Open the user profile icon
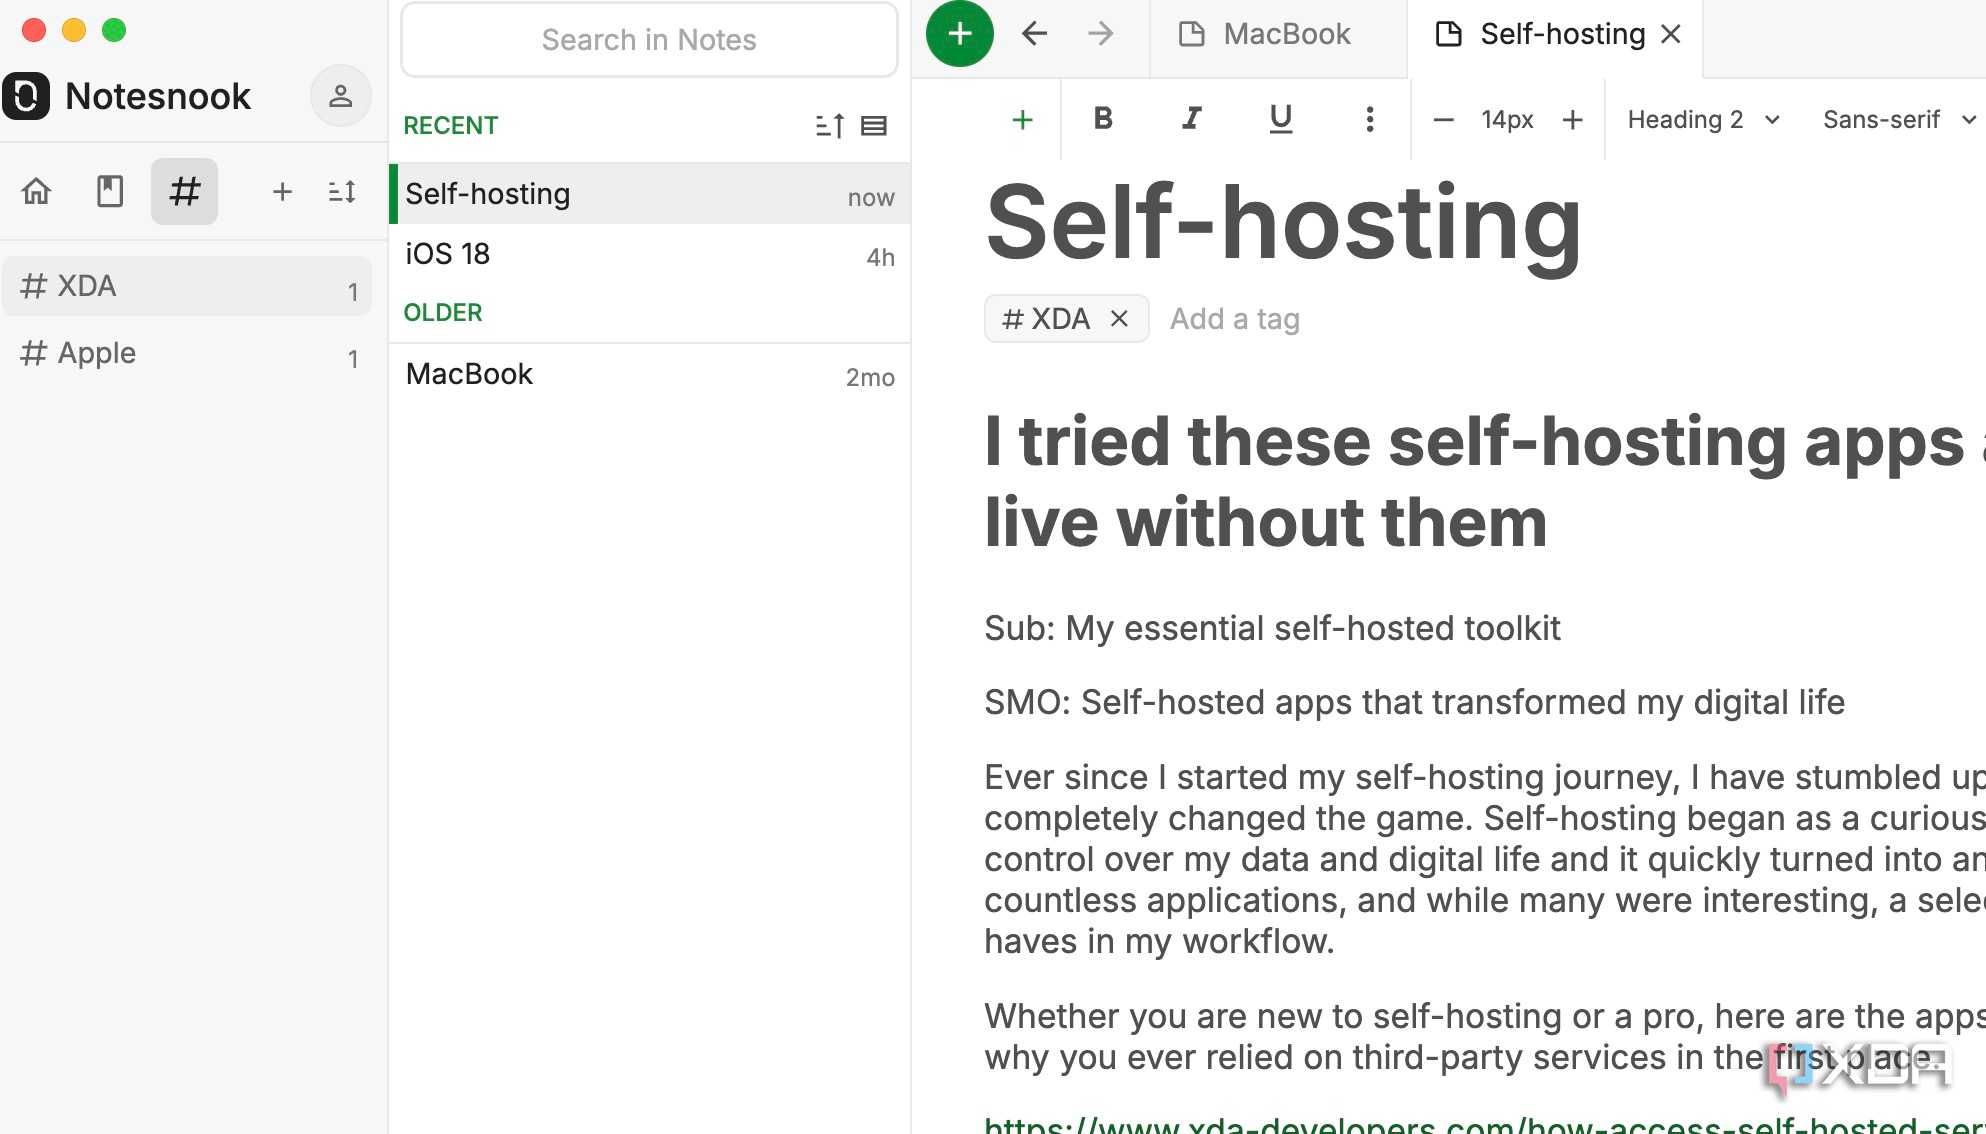This screenshot has height=1134, width=1986. coord(340,96)
